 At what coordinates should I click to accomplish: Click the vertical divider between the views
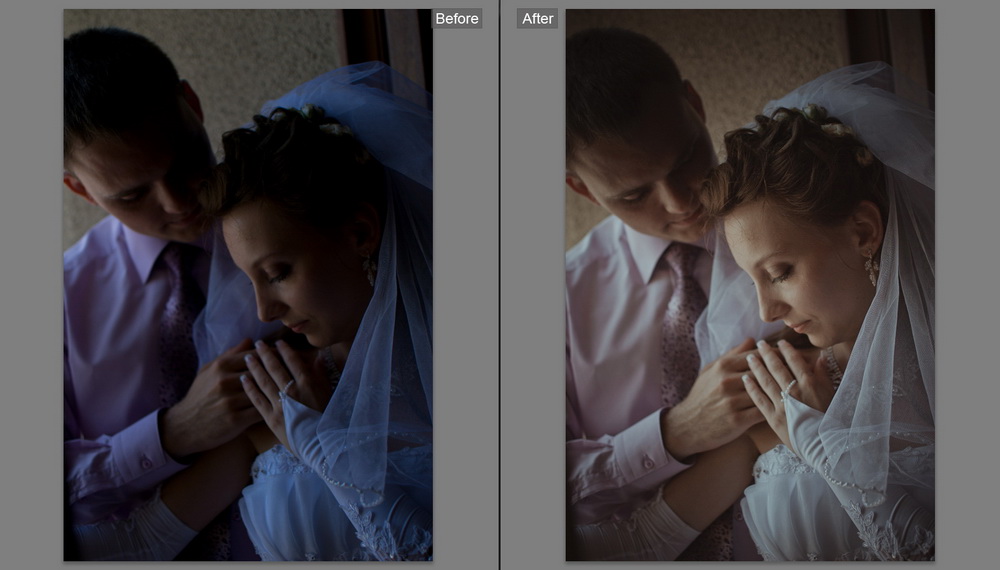click(x=500, y=285)
